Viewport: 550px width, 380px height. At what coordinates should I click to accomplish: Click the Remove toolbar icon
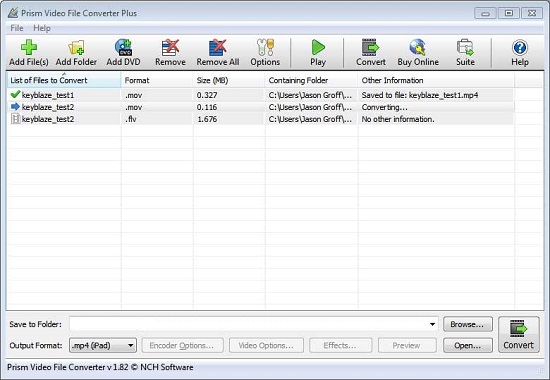(x=170, y=53)
